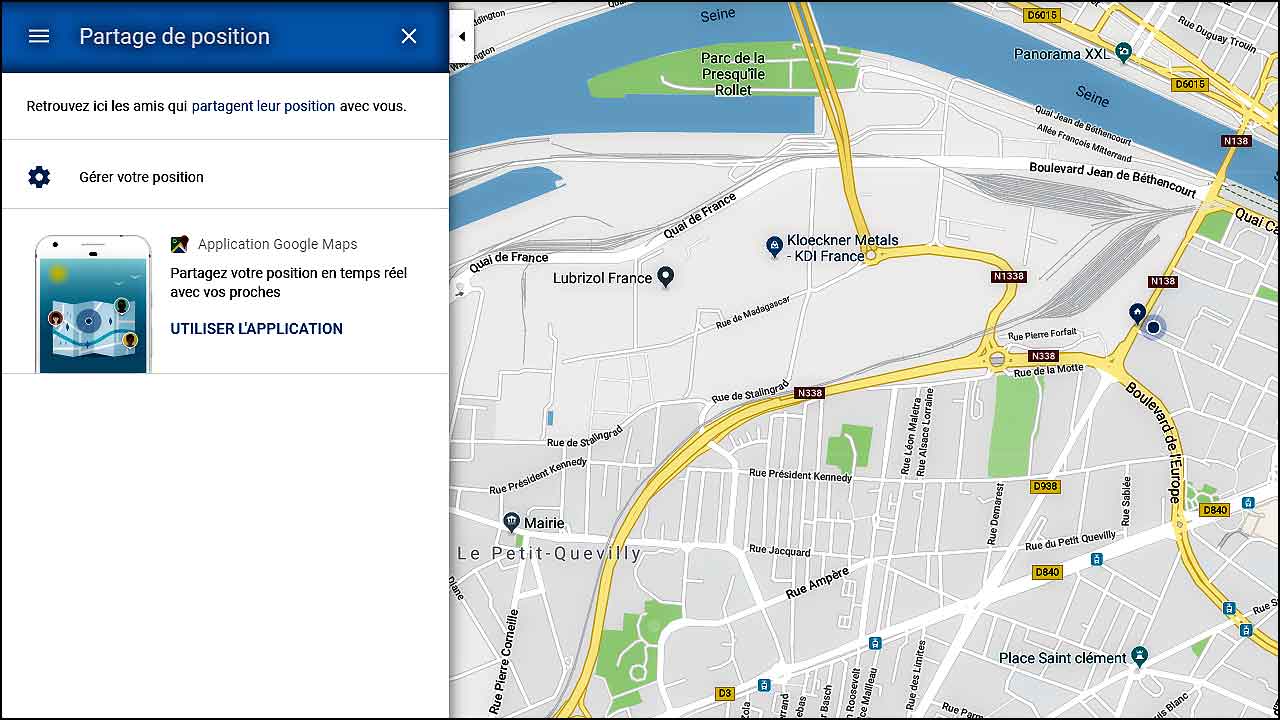Select the home pin beside the location dot
Image resolution: width=1280 pixels, height=720 pixels.
tap(1136, 312)
